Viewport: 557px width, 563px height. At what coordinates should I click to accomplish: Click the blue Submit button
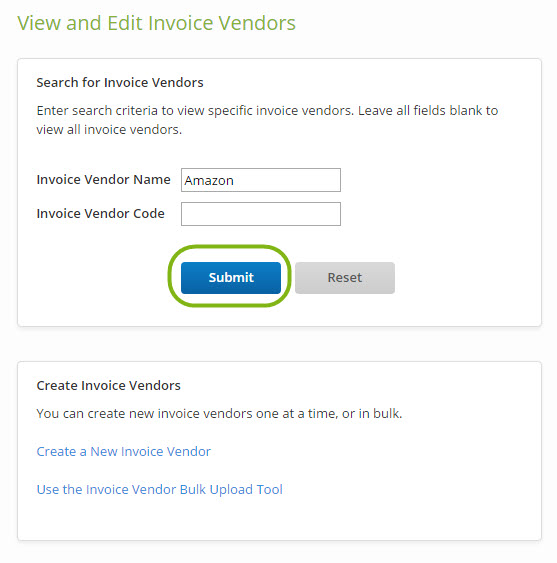[x=231, y=278]
